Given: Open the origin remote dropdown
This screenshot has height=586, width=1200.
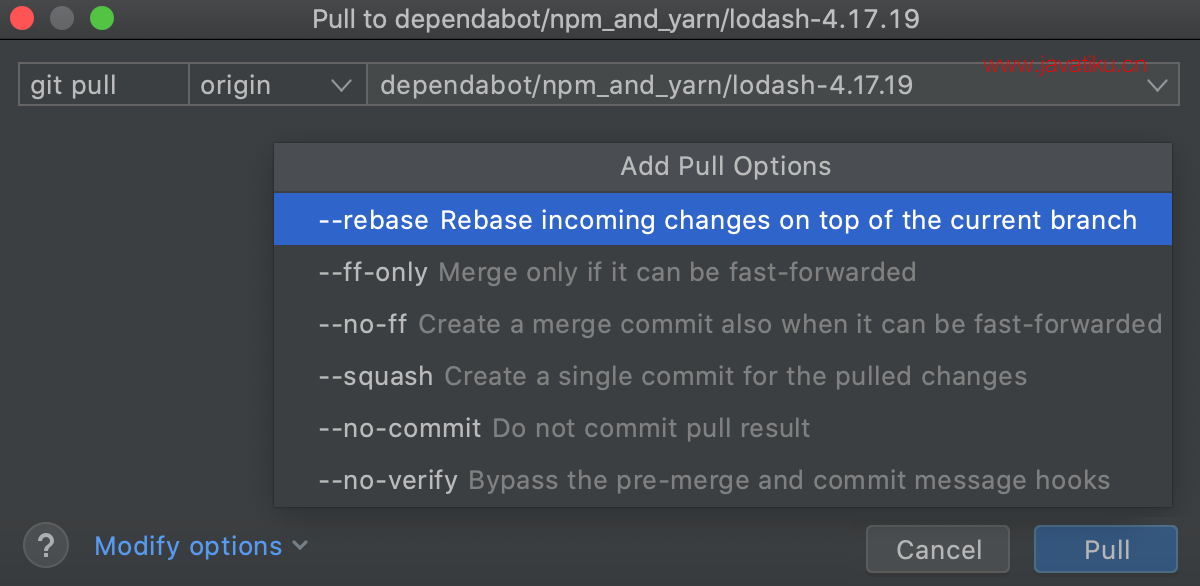Looking at the screenshot, I should tap(275, 86).
